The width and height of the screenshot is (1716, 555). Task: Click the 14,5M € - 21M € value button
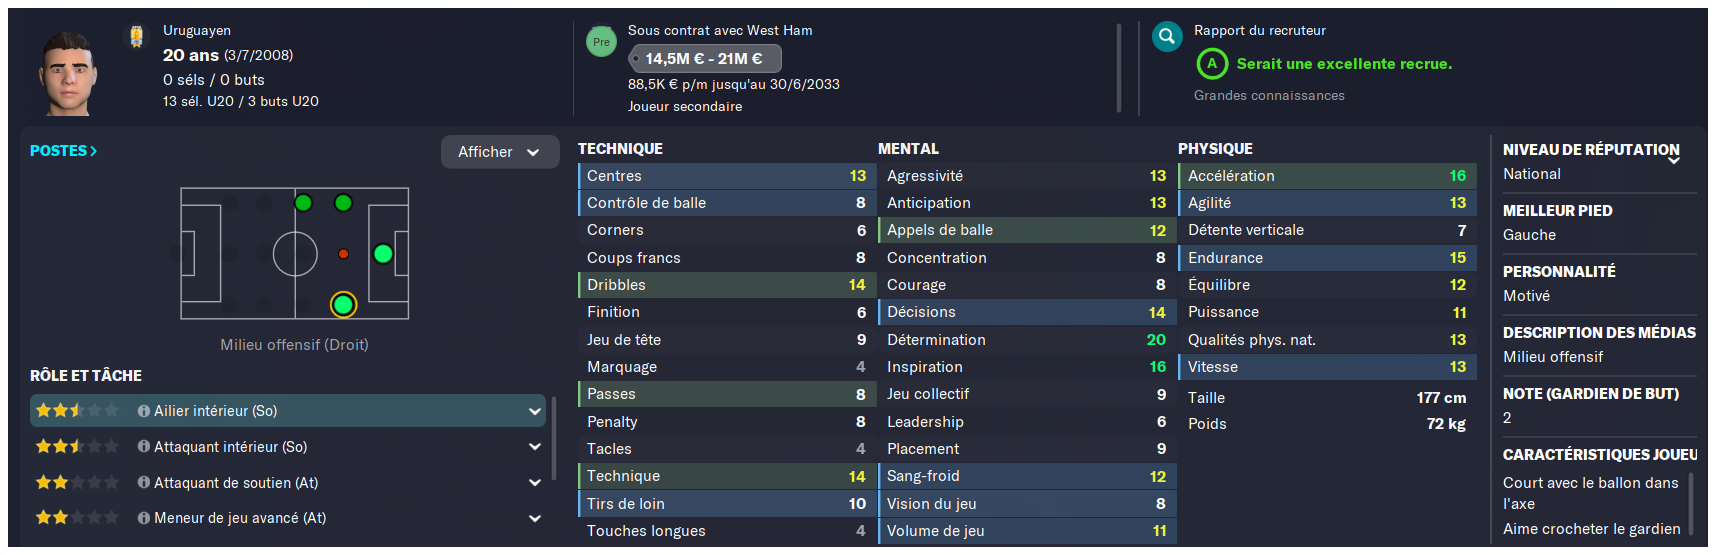pos(704,59)
